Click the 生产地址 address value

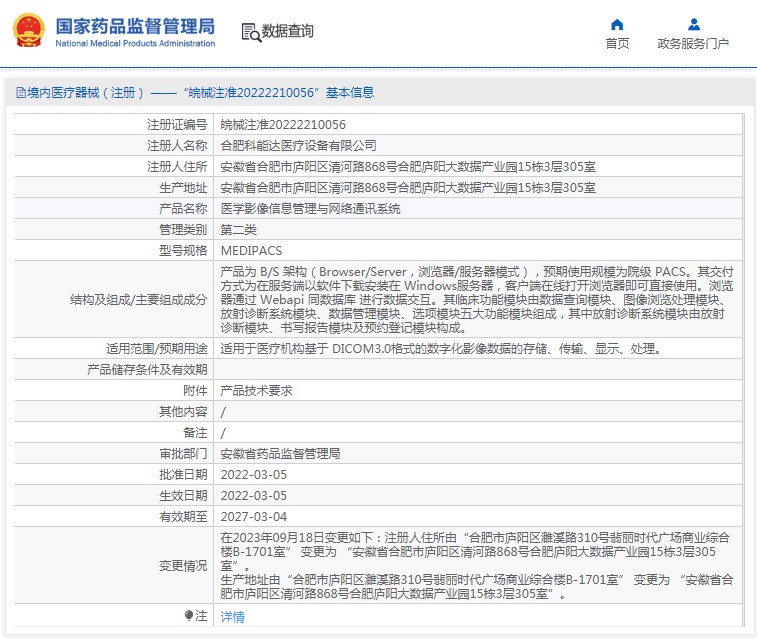pyautogui.click(x=408, y=187)
